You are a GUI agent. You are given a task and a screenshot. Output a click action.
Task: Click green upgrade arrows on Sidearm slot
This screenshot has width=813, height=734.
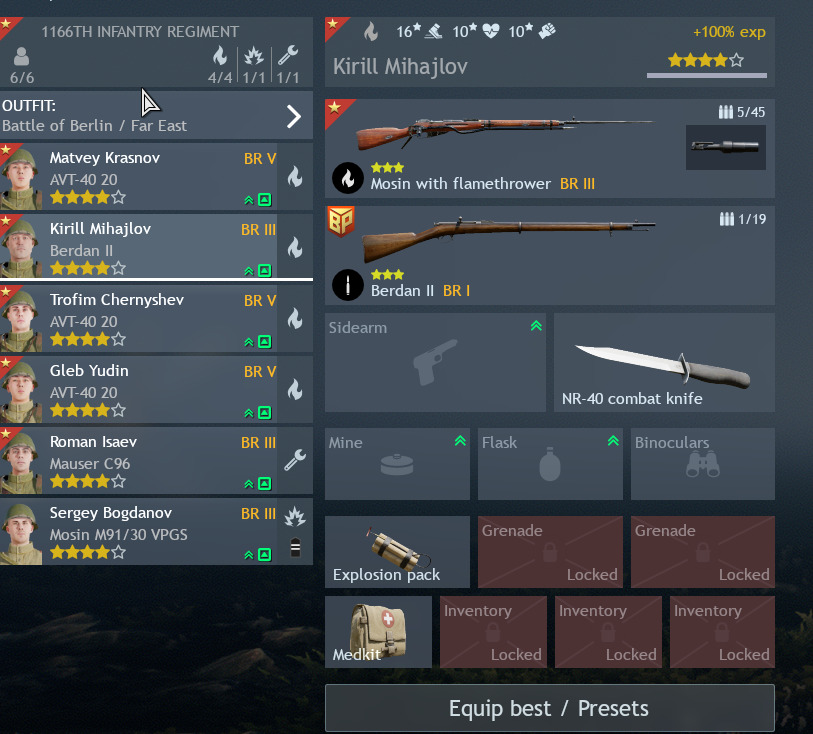536,326
